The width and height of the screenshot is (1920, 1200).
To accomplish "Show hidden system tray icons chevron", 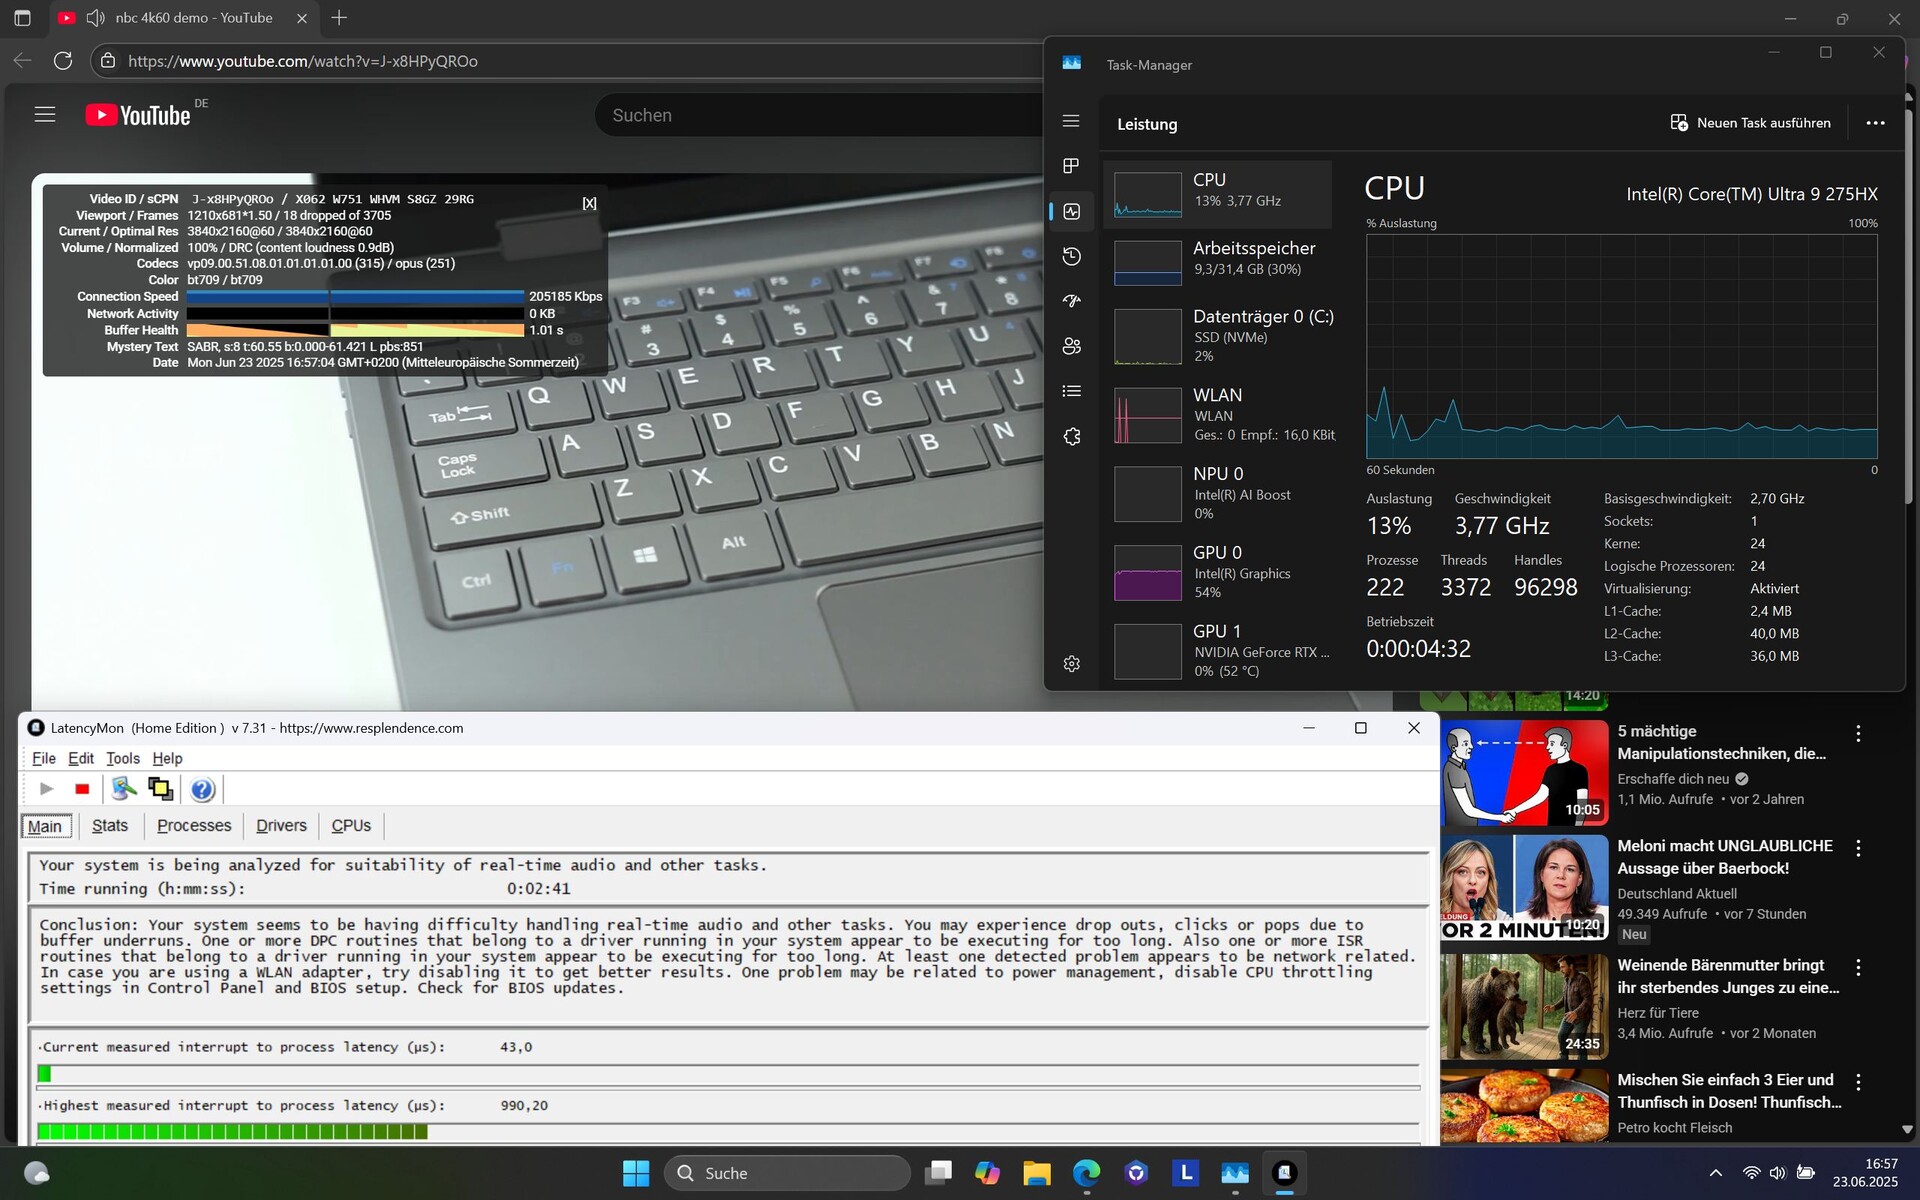I will coord(1715,1173).
